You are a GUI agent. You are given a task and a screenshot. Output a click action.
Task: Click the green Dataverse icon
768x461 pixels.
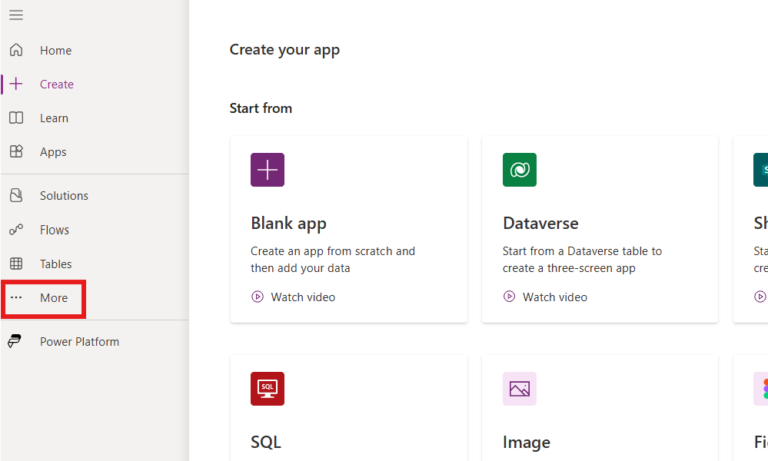click(x=519, y=170)
